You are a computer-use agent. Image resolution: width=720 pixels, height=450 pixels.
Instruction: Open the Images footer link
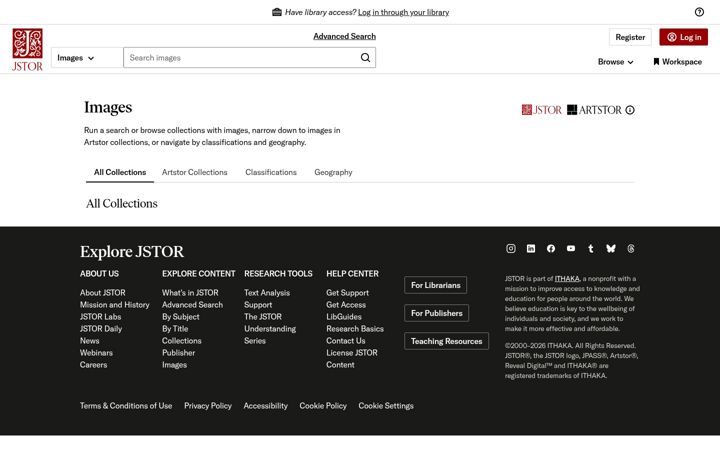click(174, 365)
